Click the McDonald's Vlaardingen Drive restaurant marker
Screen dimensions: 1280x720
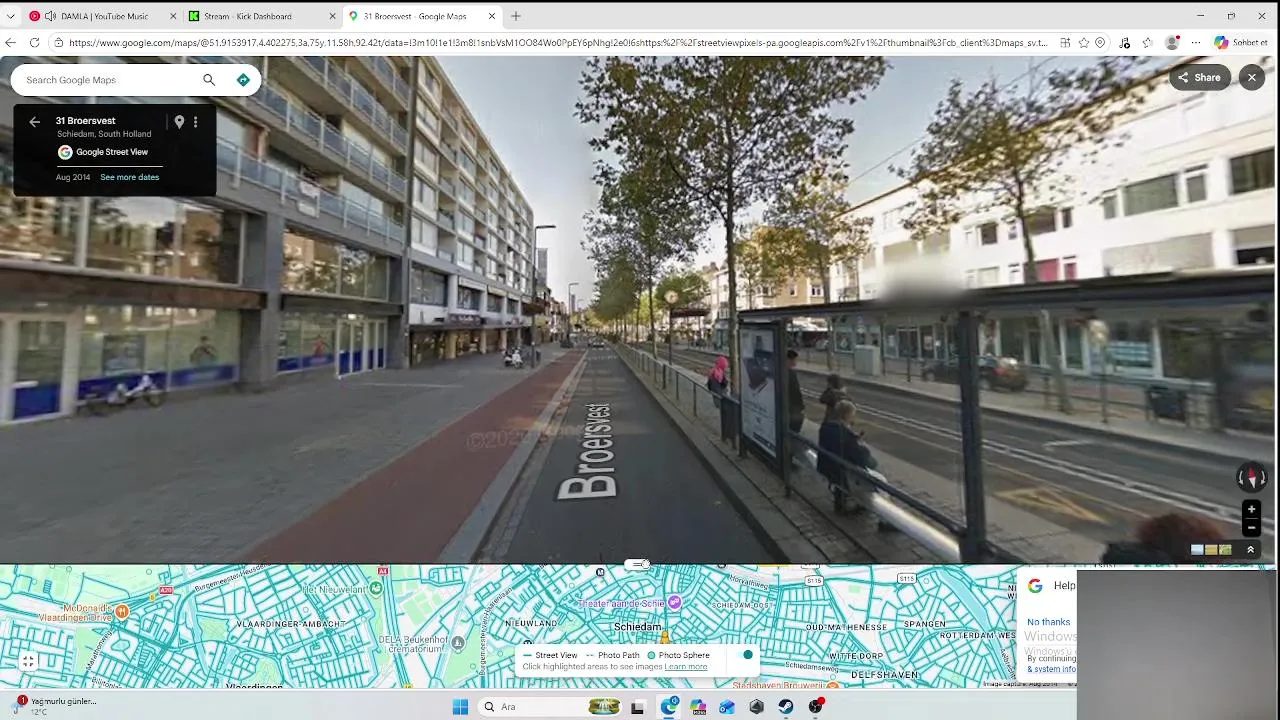pos(122,611)
